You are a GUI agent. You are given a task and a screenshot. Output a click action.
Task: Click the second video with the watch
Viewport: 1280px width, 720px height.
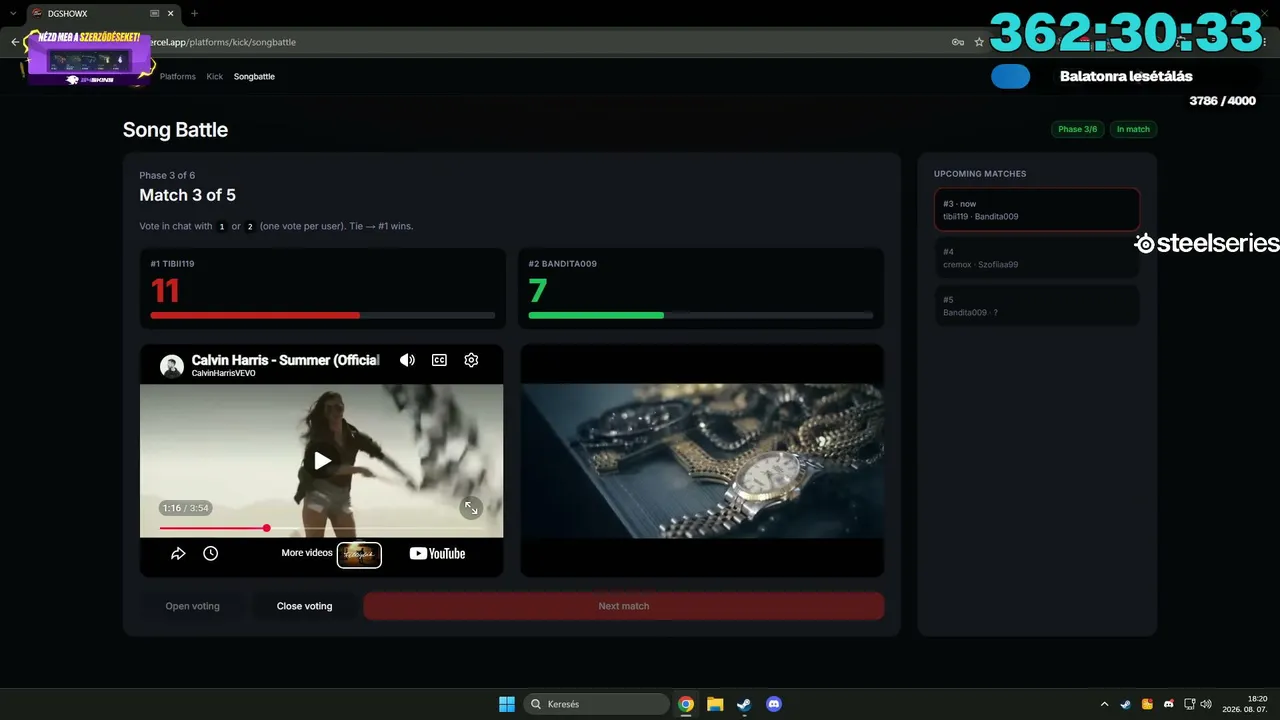[x=702, y=461]
